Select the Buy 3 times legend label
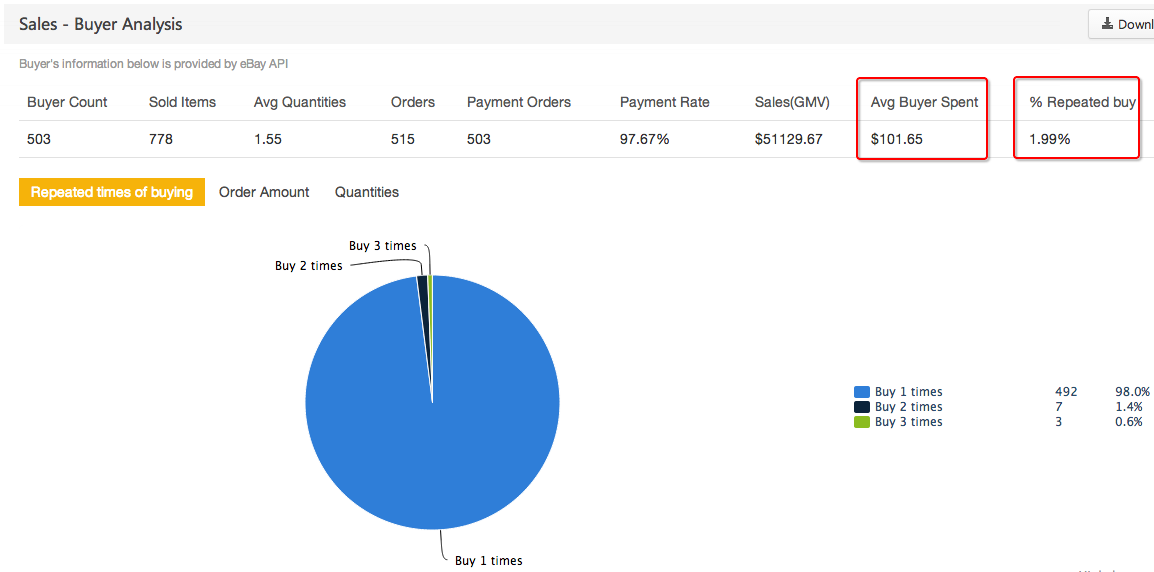Viewport: 1154px width, 572px height. pyautogui.click(x=908, y=423)
